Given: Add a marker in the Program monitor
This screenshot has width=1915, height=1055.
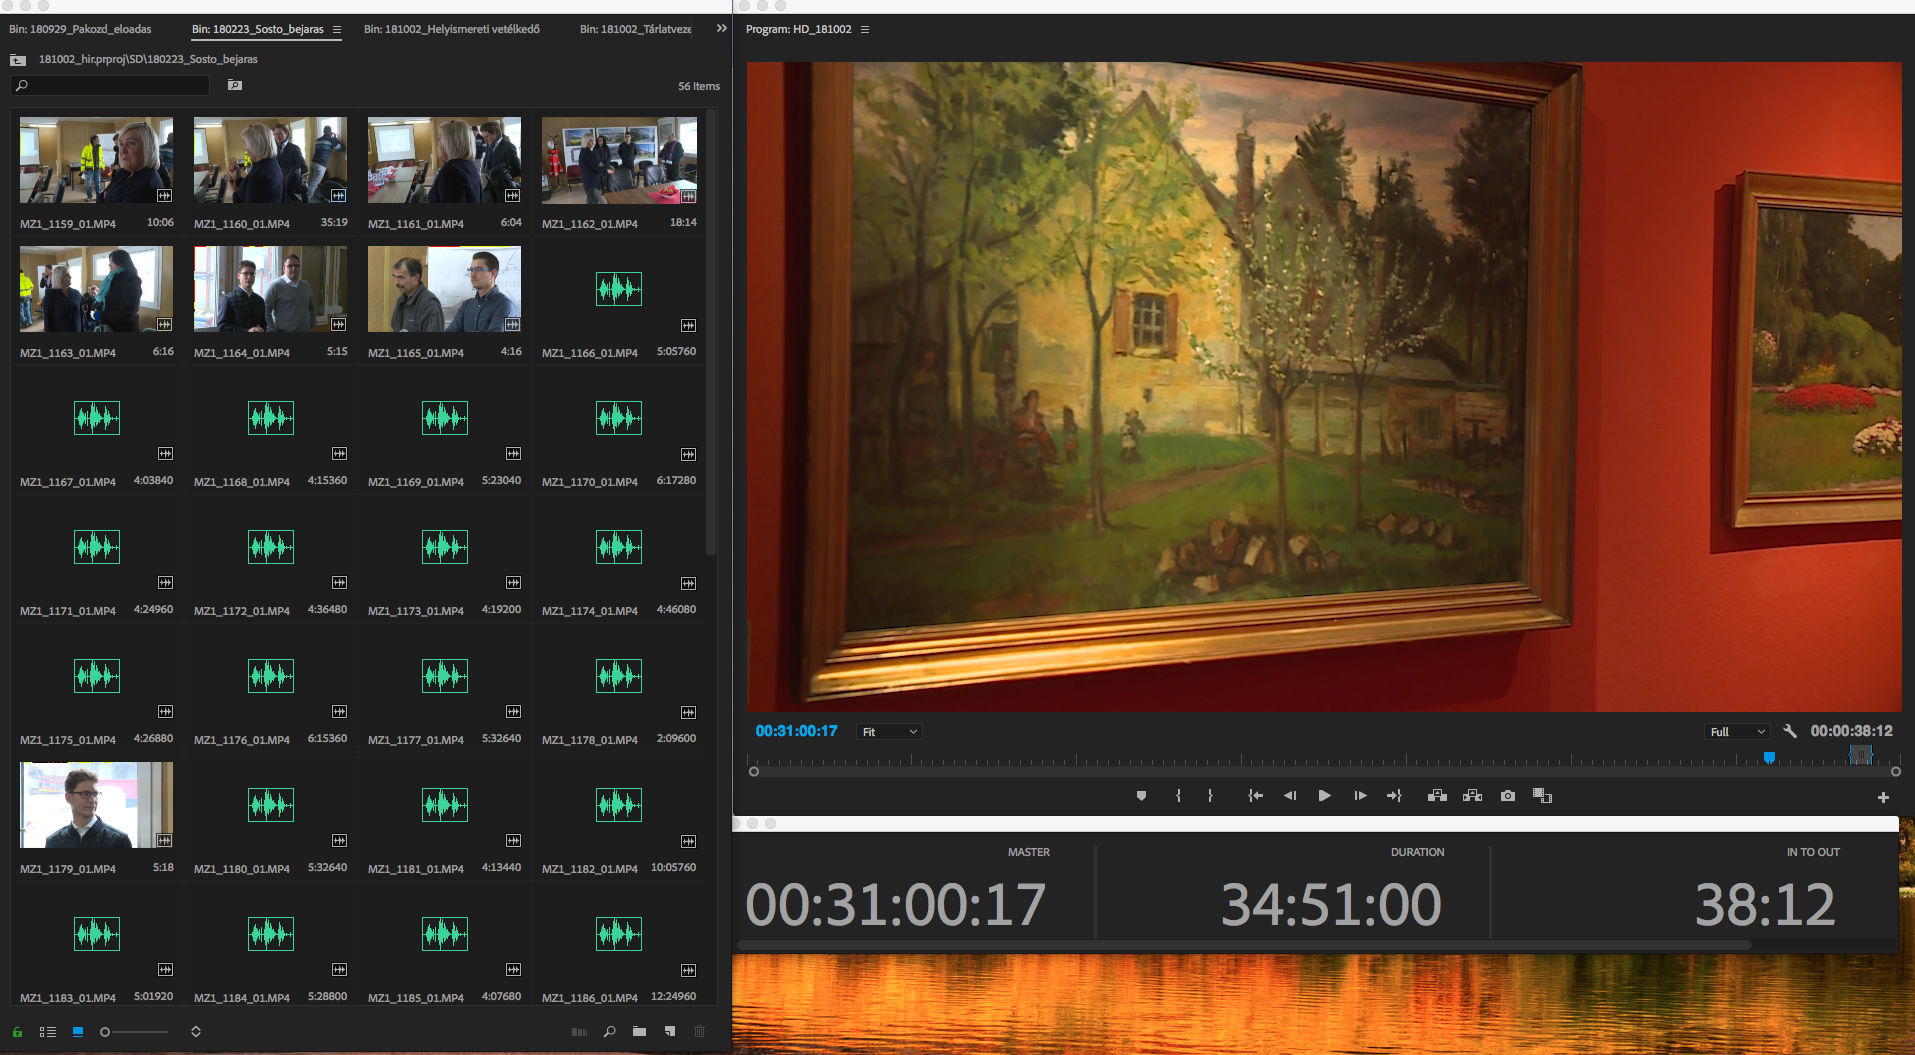Looking at the screenshot, I should click(x=1141, y=796).
